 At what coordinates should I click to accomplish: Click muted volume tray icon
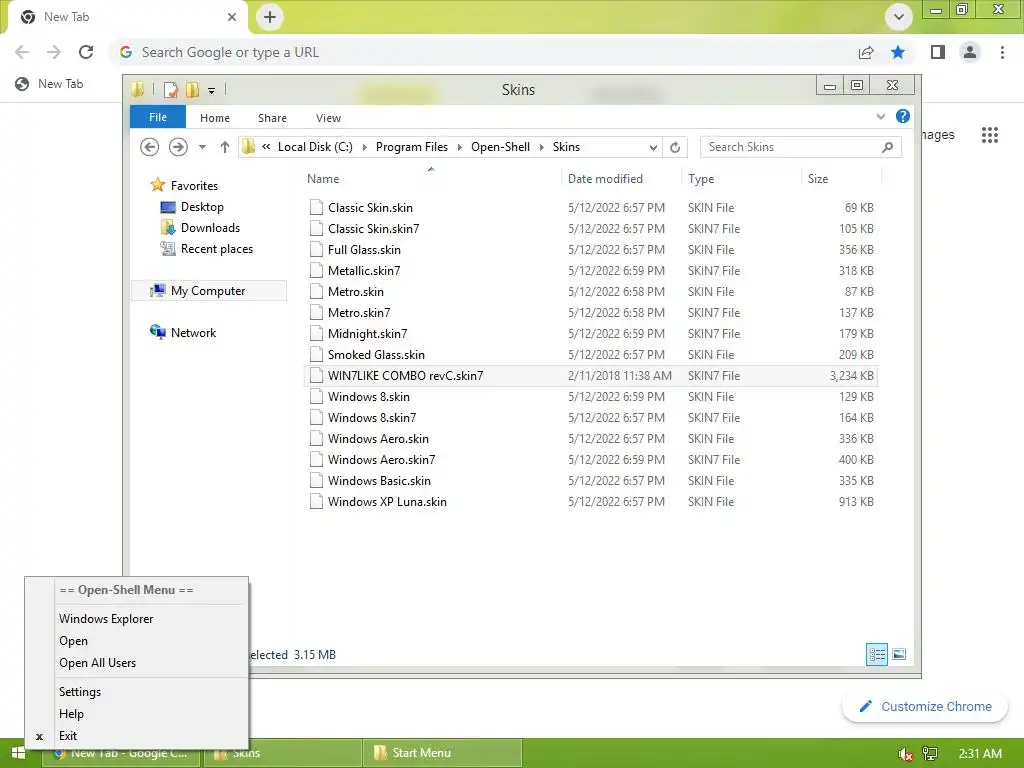[905, 754]
